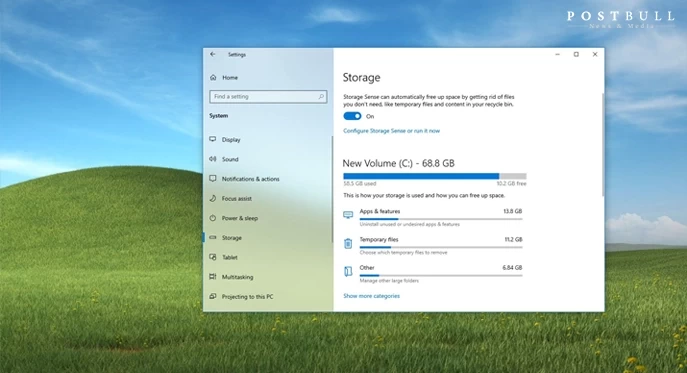Select Projecting to this PC label
This screenshot has height=373, width=687.
click(247, 297)
